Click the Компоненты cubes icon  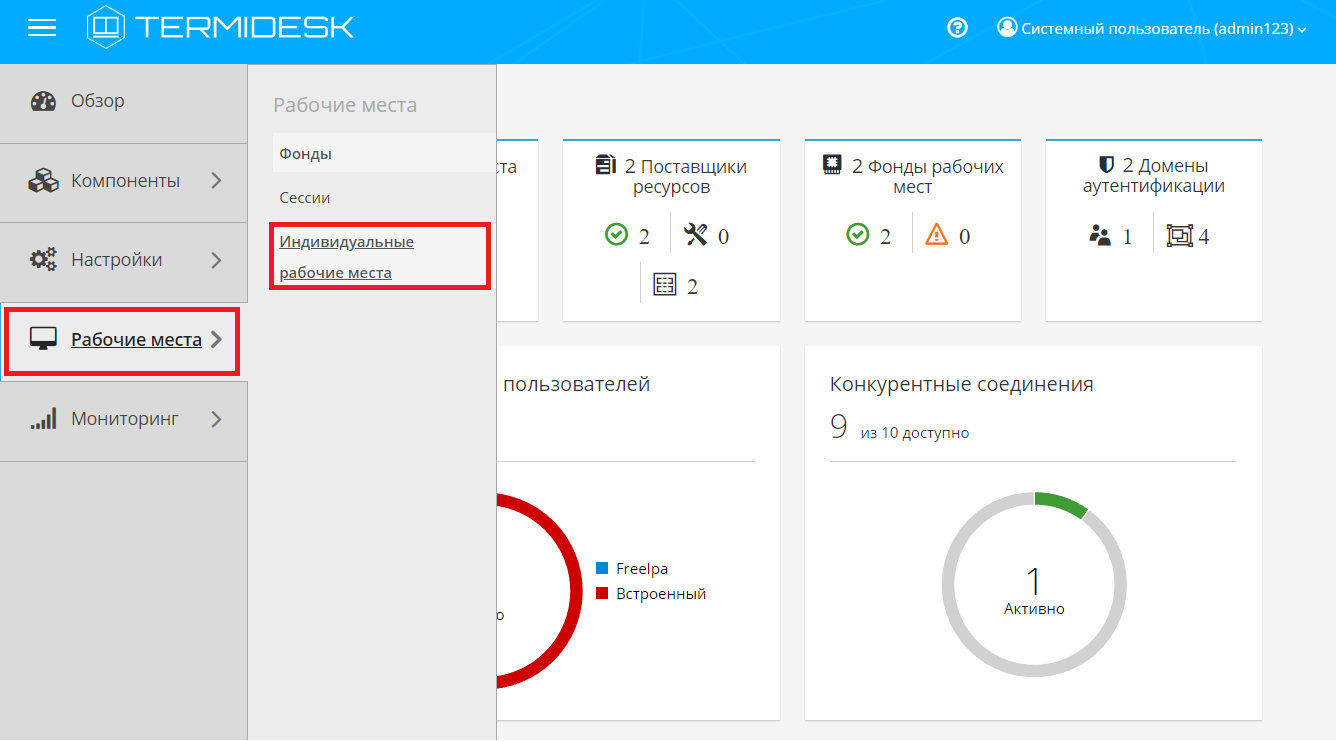tap(43, 181)
